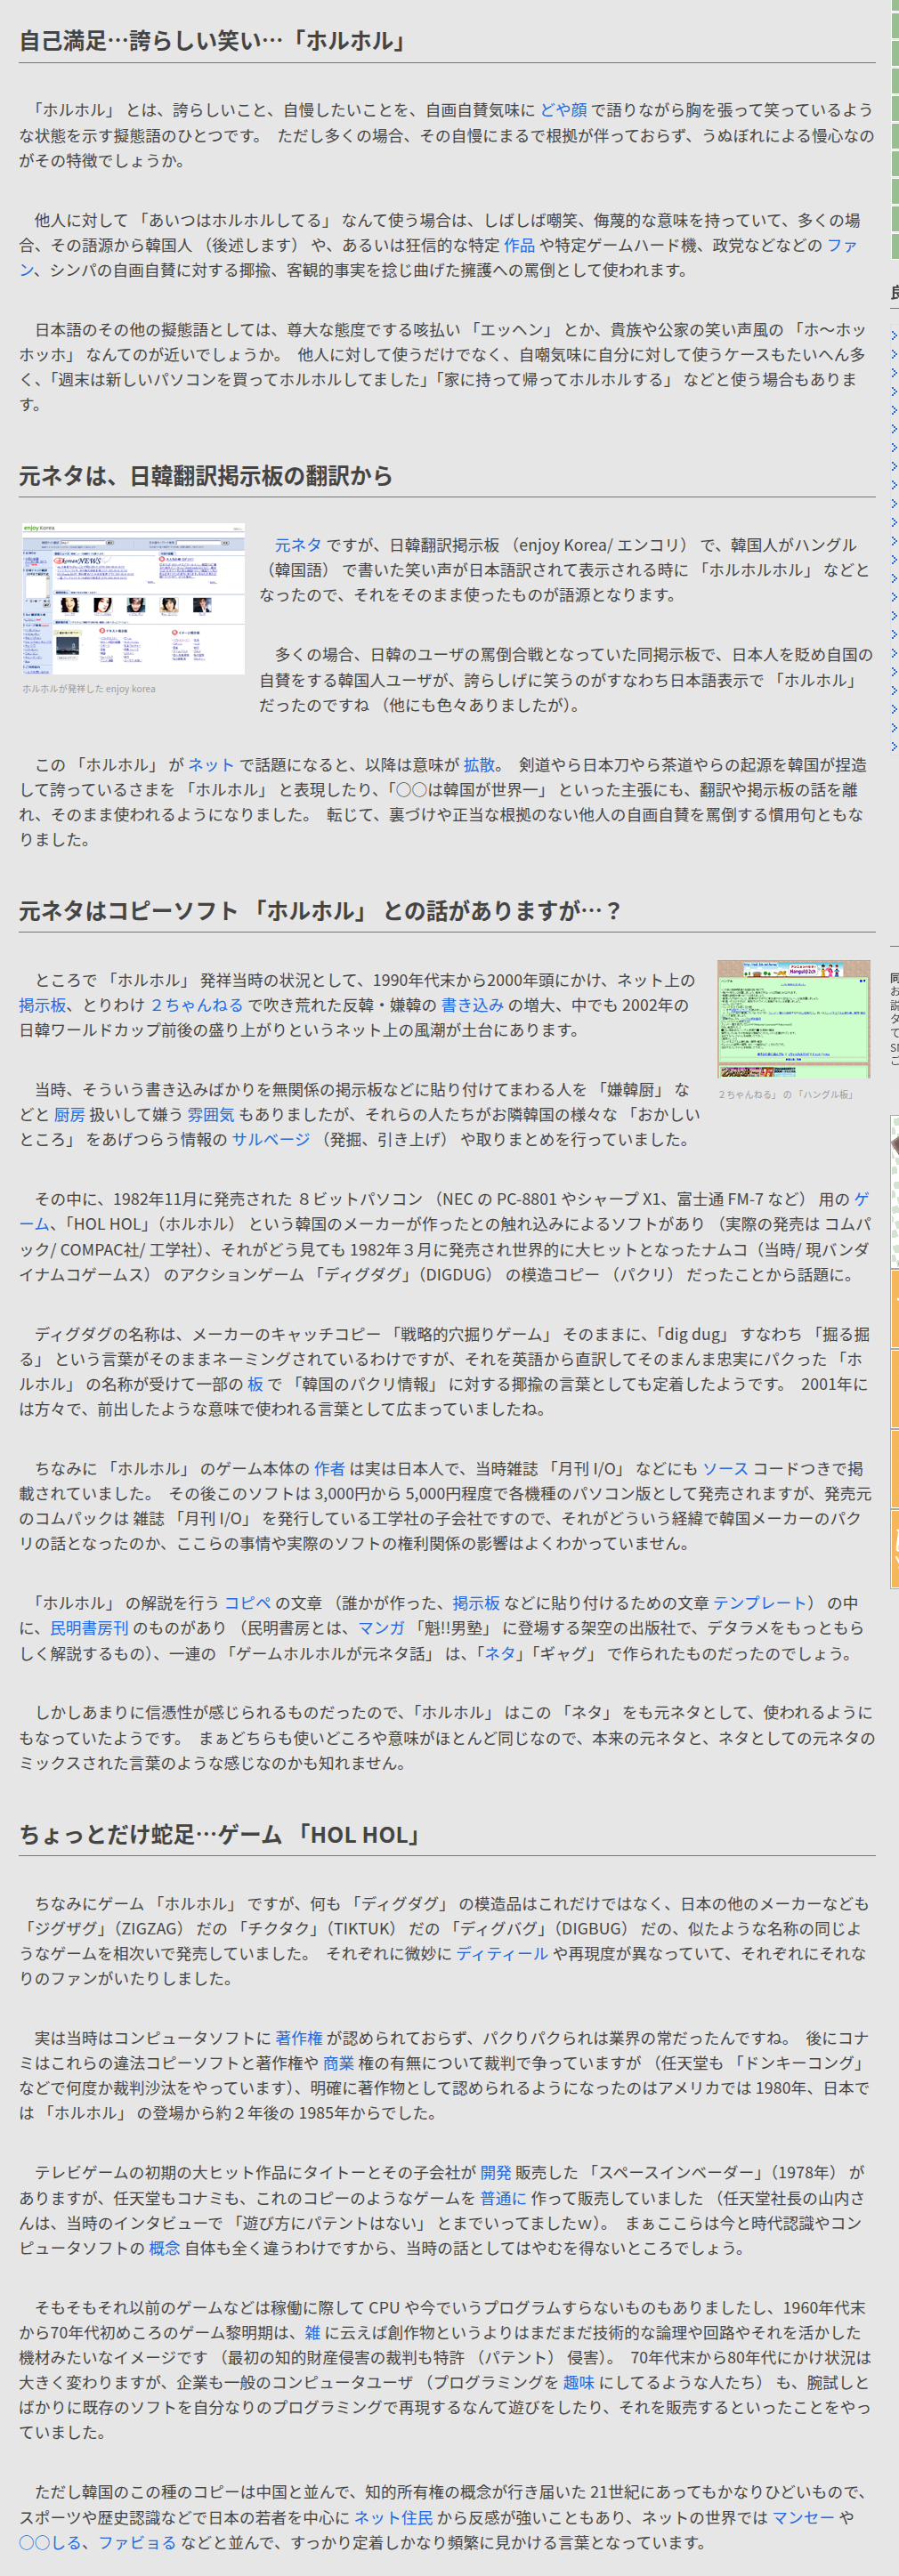This screenshot has height=2576, width=899.
Task: Open the マンセー link
Action: 804,2518
